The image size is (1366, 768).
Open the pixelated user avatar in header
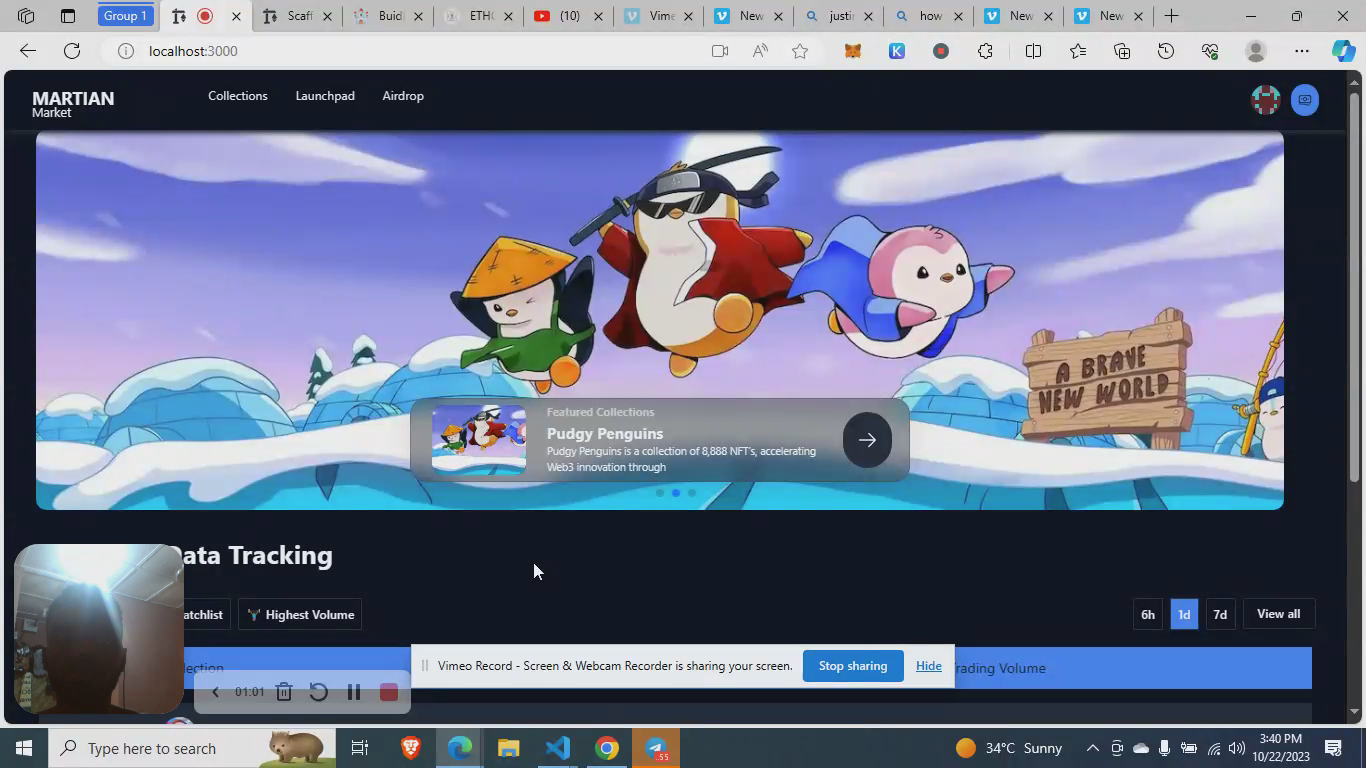click(1265, 100)
